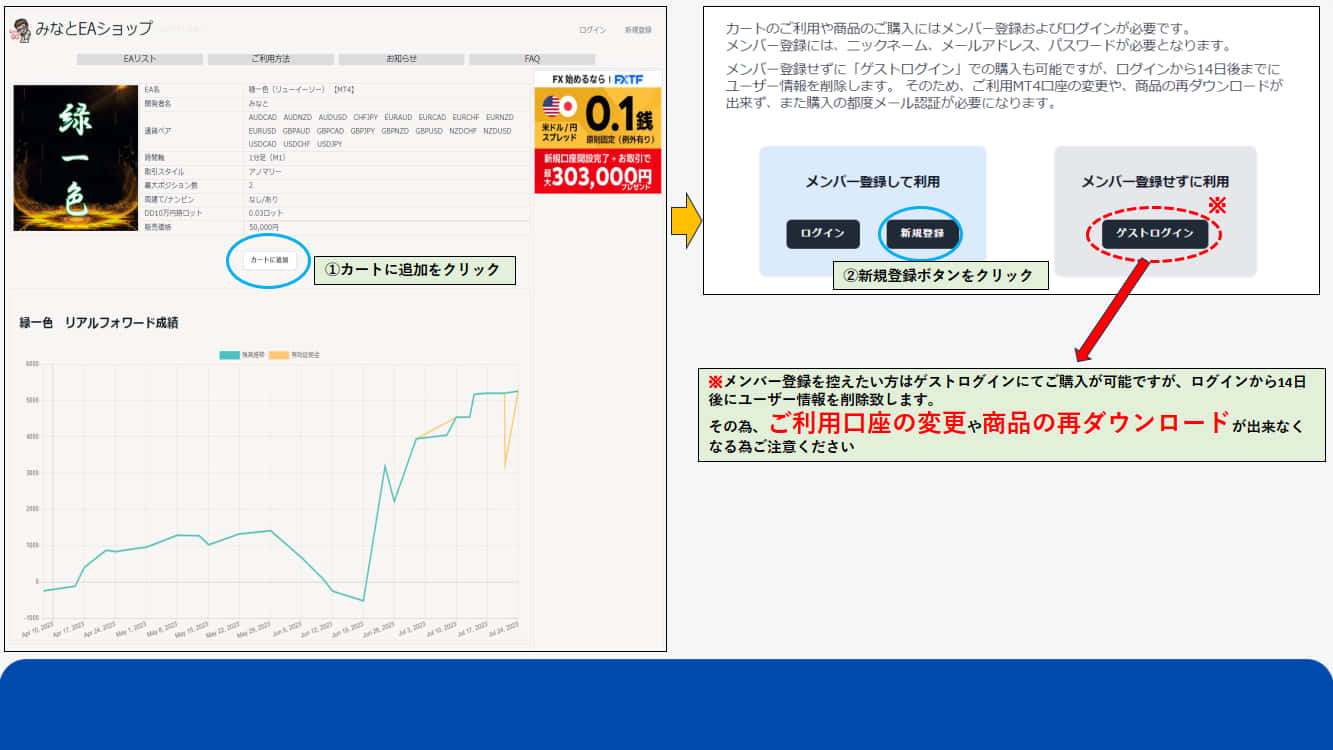Screen dimensions: 1333x750
Task: Click the dark 新規登録 button in member box
Action: (922, 233)
